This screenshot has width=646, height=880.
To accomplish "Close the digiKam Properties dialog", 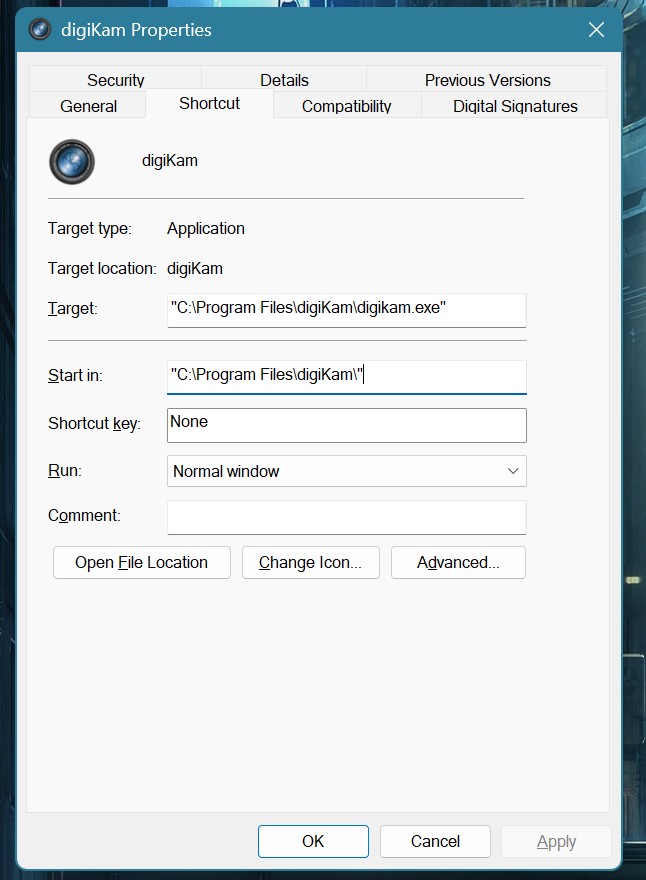I will pyautogui.click(x=596, y=30).
